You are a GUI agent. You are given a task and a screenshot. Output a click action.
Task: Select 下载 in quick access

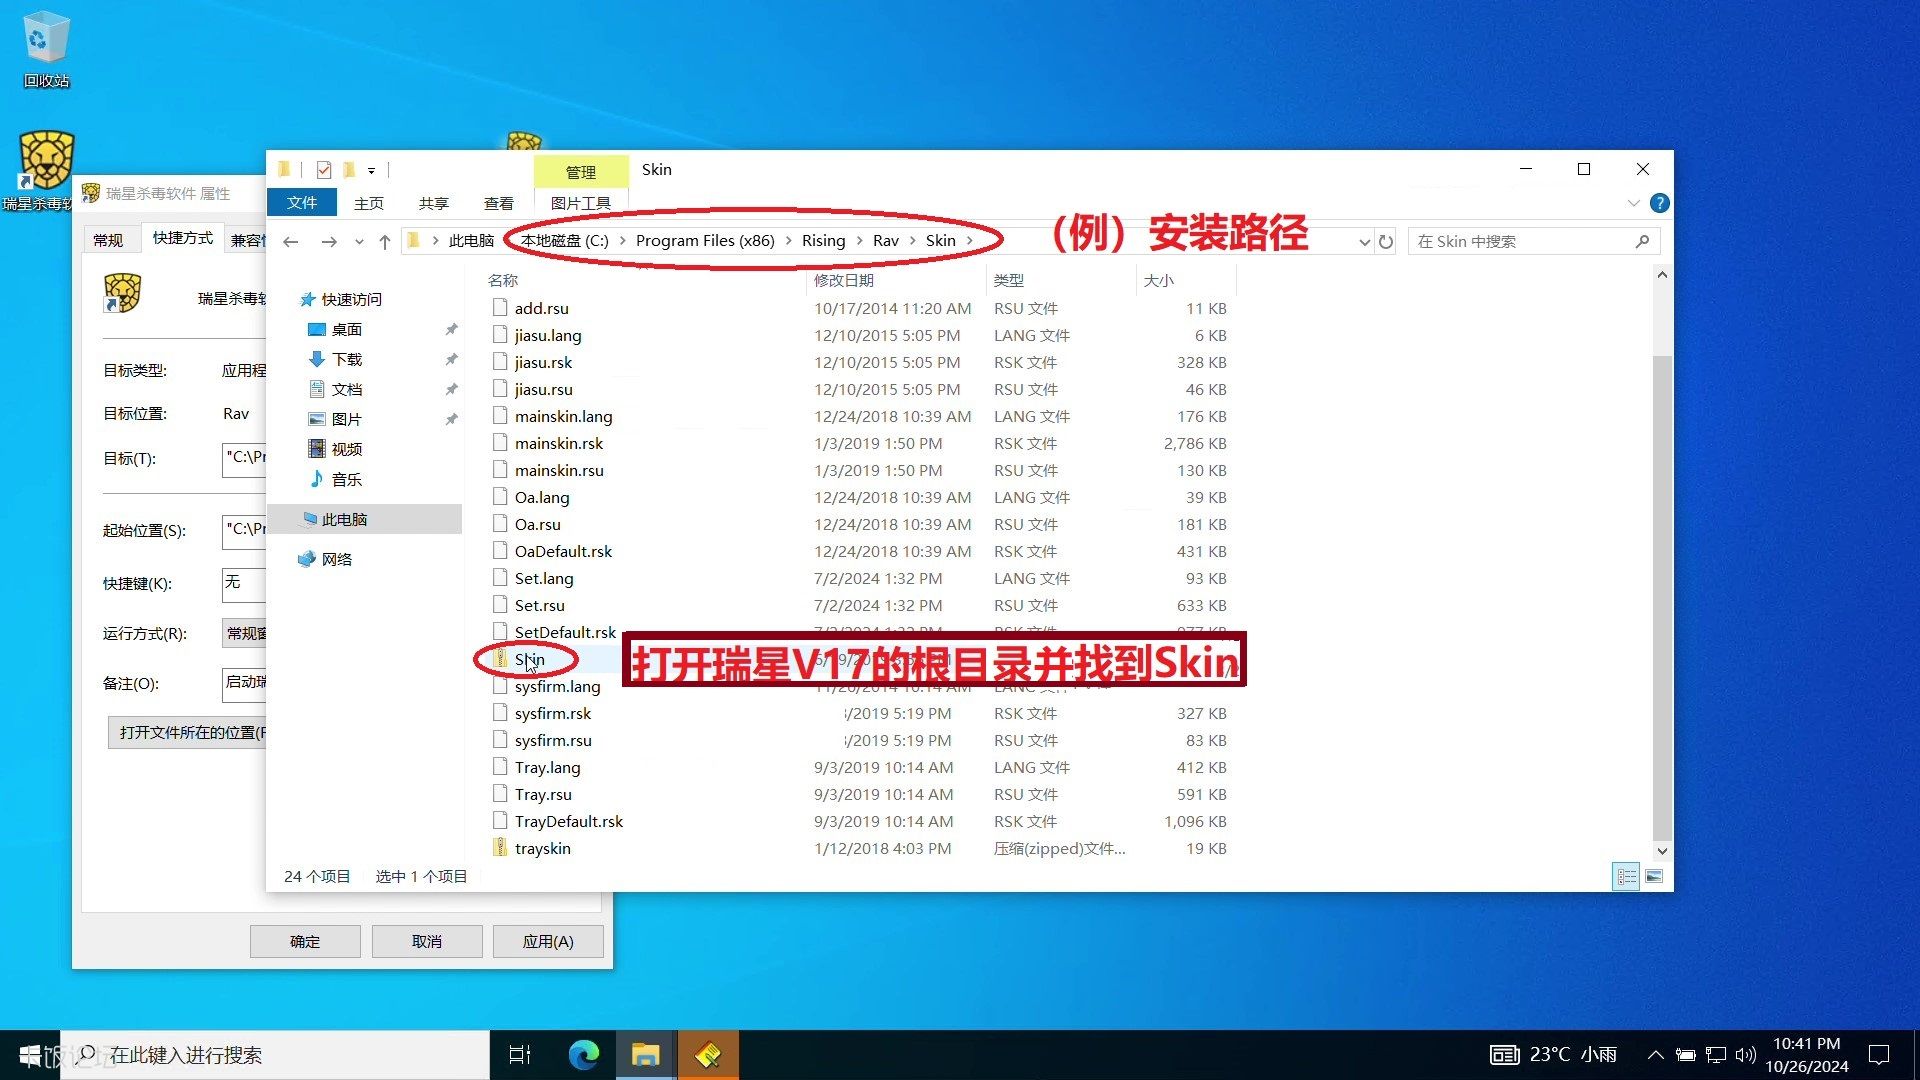point(347,359)
